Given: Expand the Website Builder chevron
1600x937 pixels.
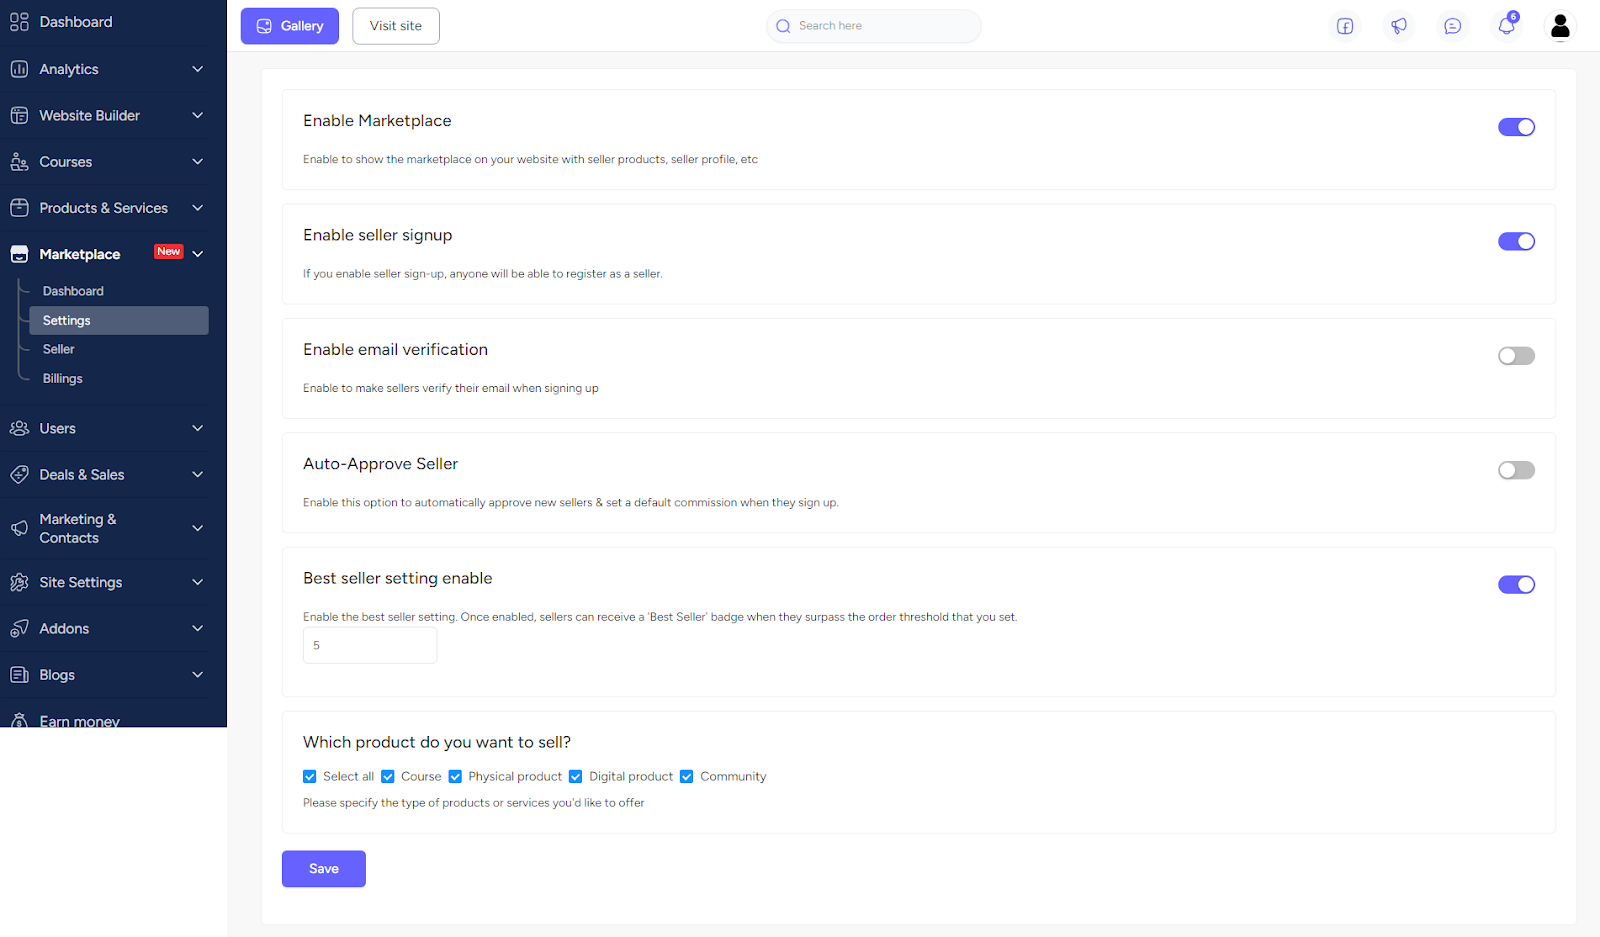Looking at the screenshot, I should click(x=198, y=115).
